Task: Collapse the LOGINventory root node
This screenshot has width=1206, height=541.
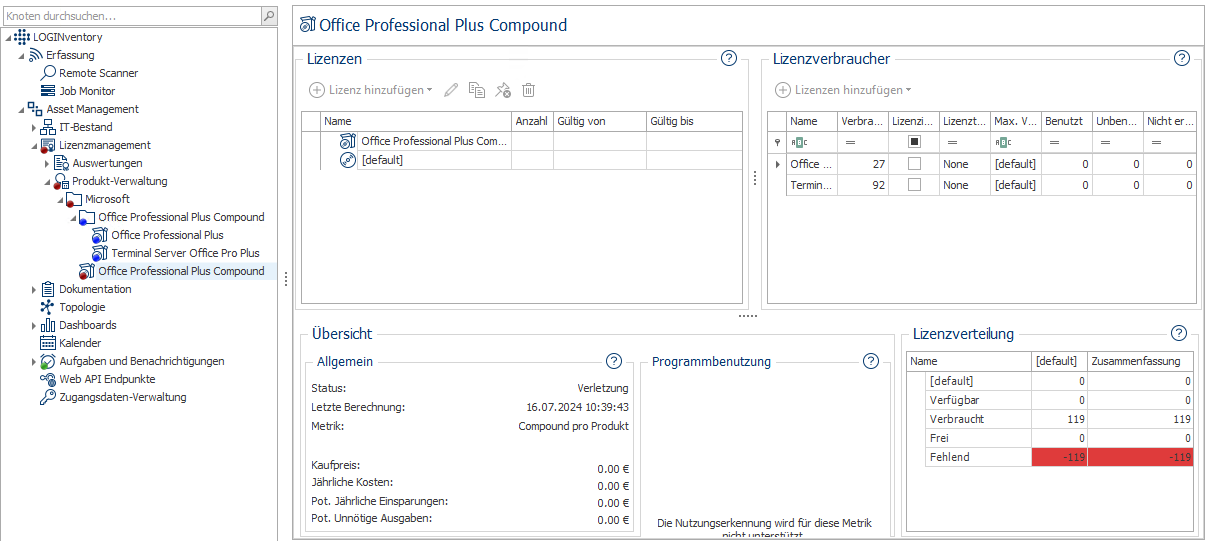Action: (x=8, y=37)
